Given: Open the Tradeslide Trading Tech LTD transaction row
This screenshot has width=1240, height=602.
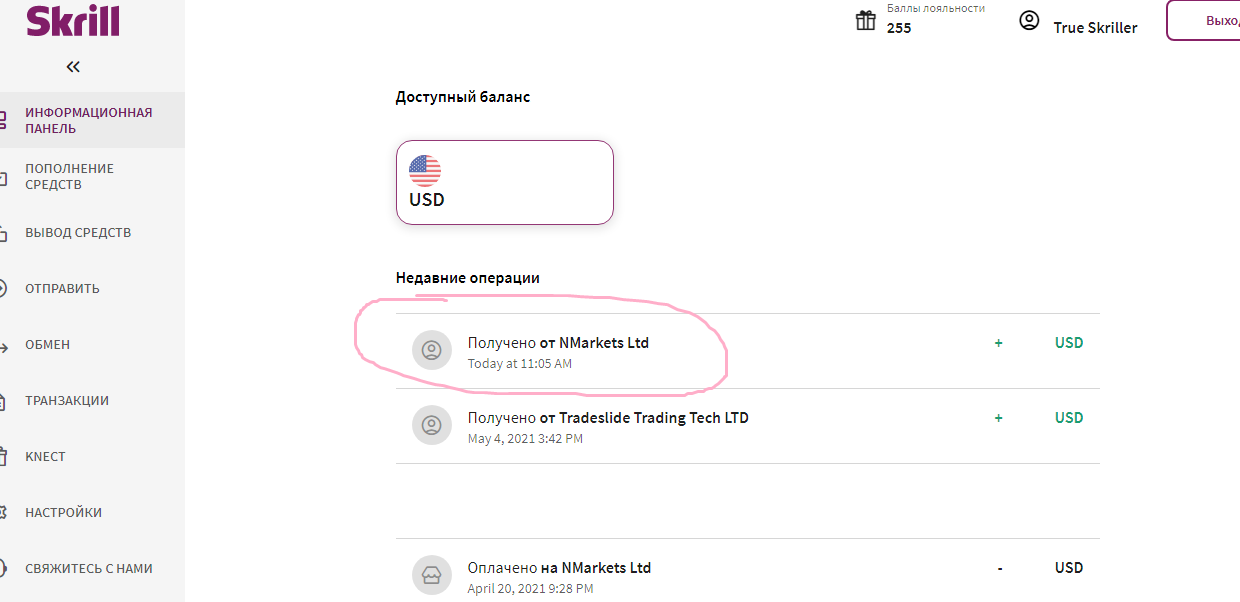Looking at the screenshot, I should [x=747, y=426].
